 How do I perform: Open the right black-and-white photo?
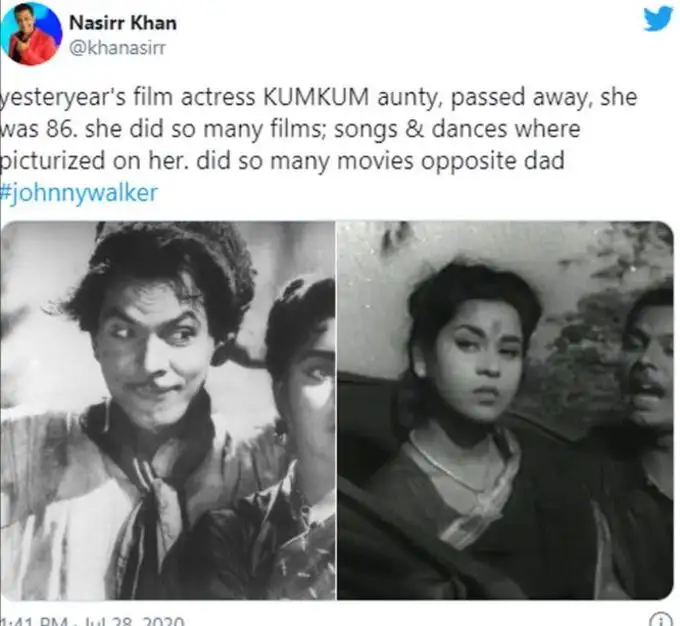(505, 410)
